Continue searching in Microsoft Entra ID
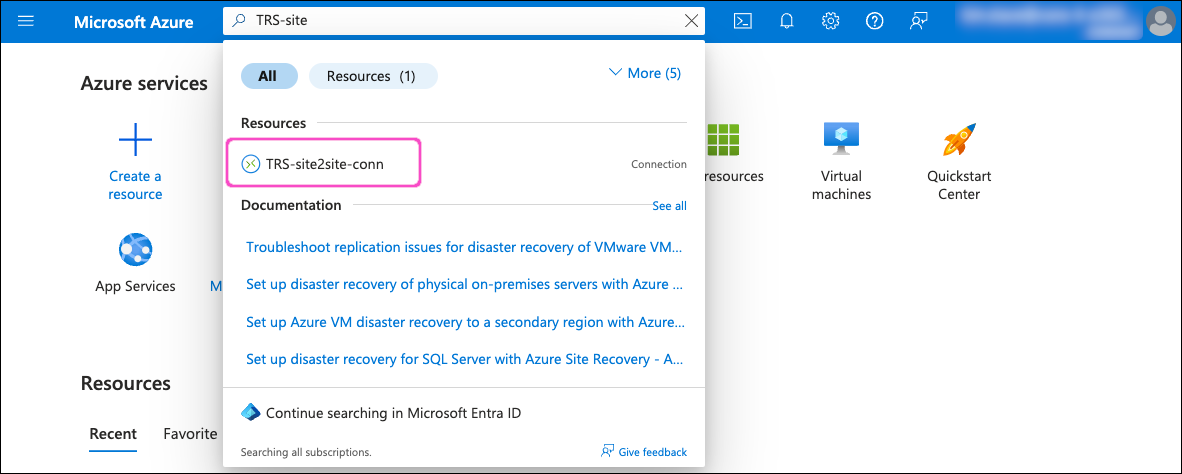Image resolution: width=1182 pixels, height=474 pixels. click(x=392, y=413)
